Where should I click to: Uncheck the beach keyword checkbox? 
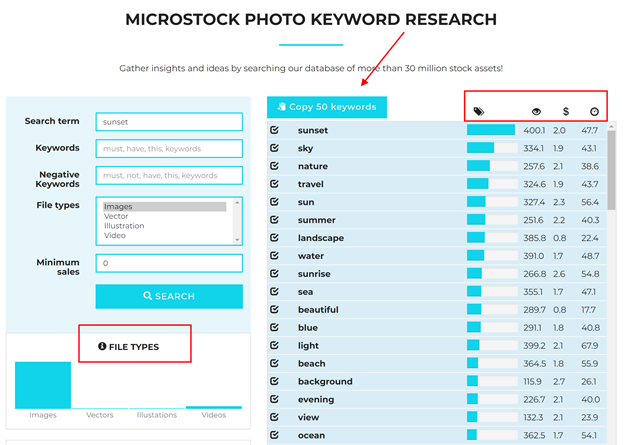pos(275,364)
